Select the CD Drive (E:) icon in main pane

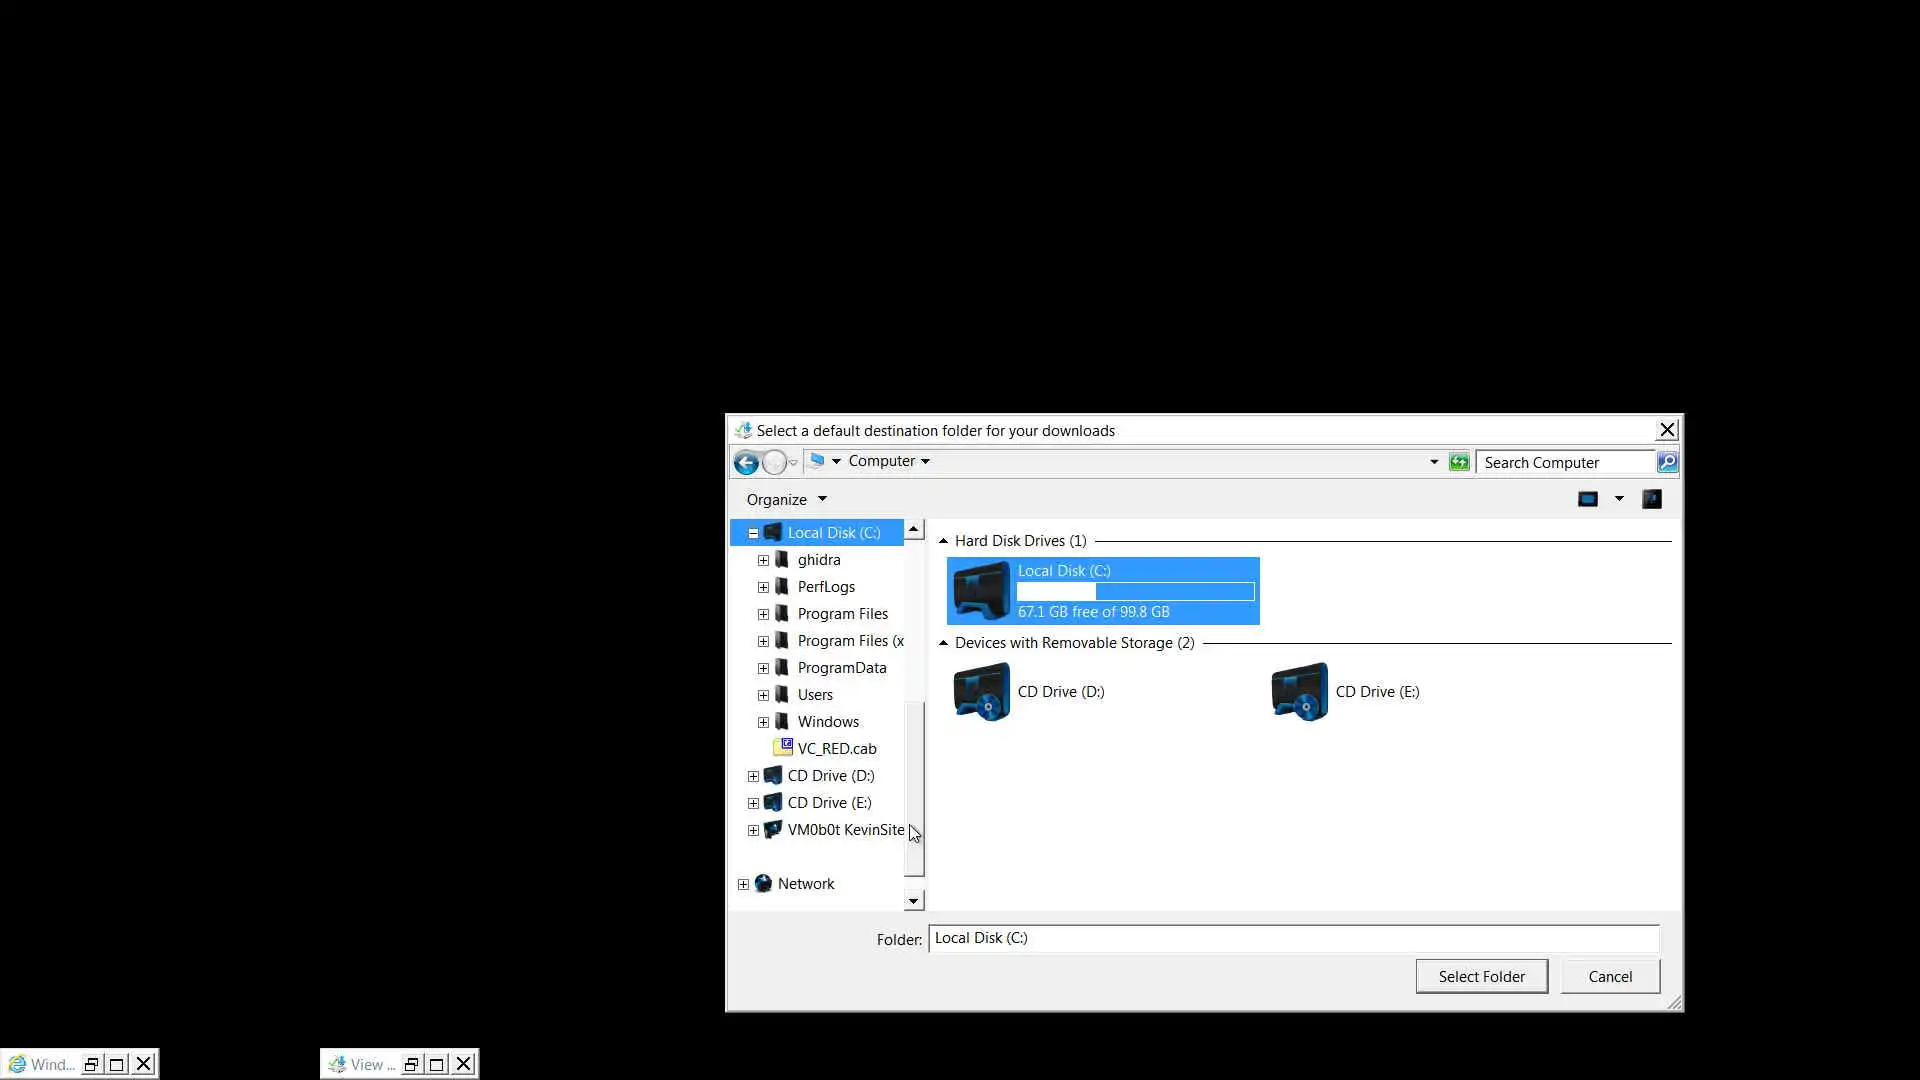1299,692
